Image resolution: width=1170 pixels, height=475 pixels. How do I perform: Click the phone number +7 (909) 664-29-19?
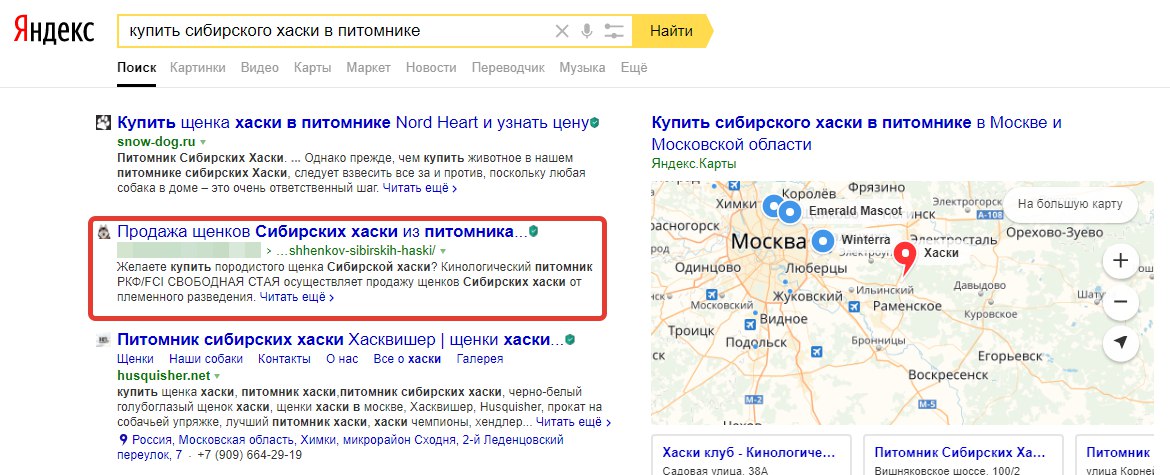pos(250,455)
